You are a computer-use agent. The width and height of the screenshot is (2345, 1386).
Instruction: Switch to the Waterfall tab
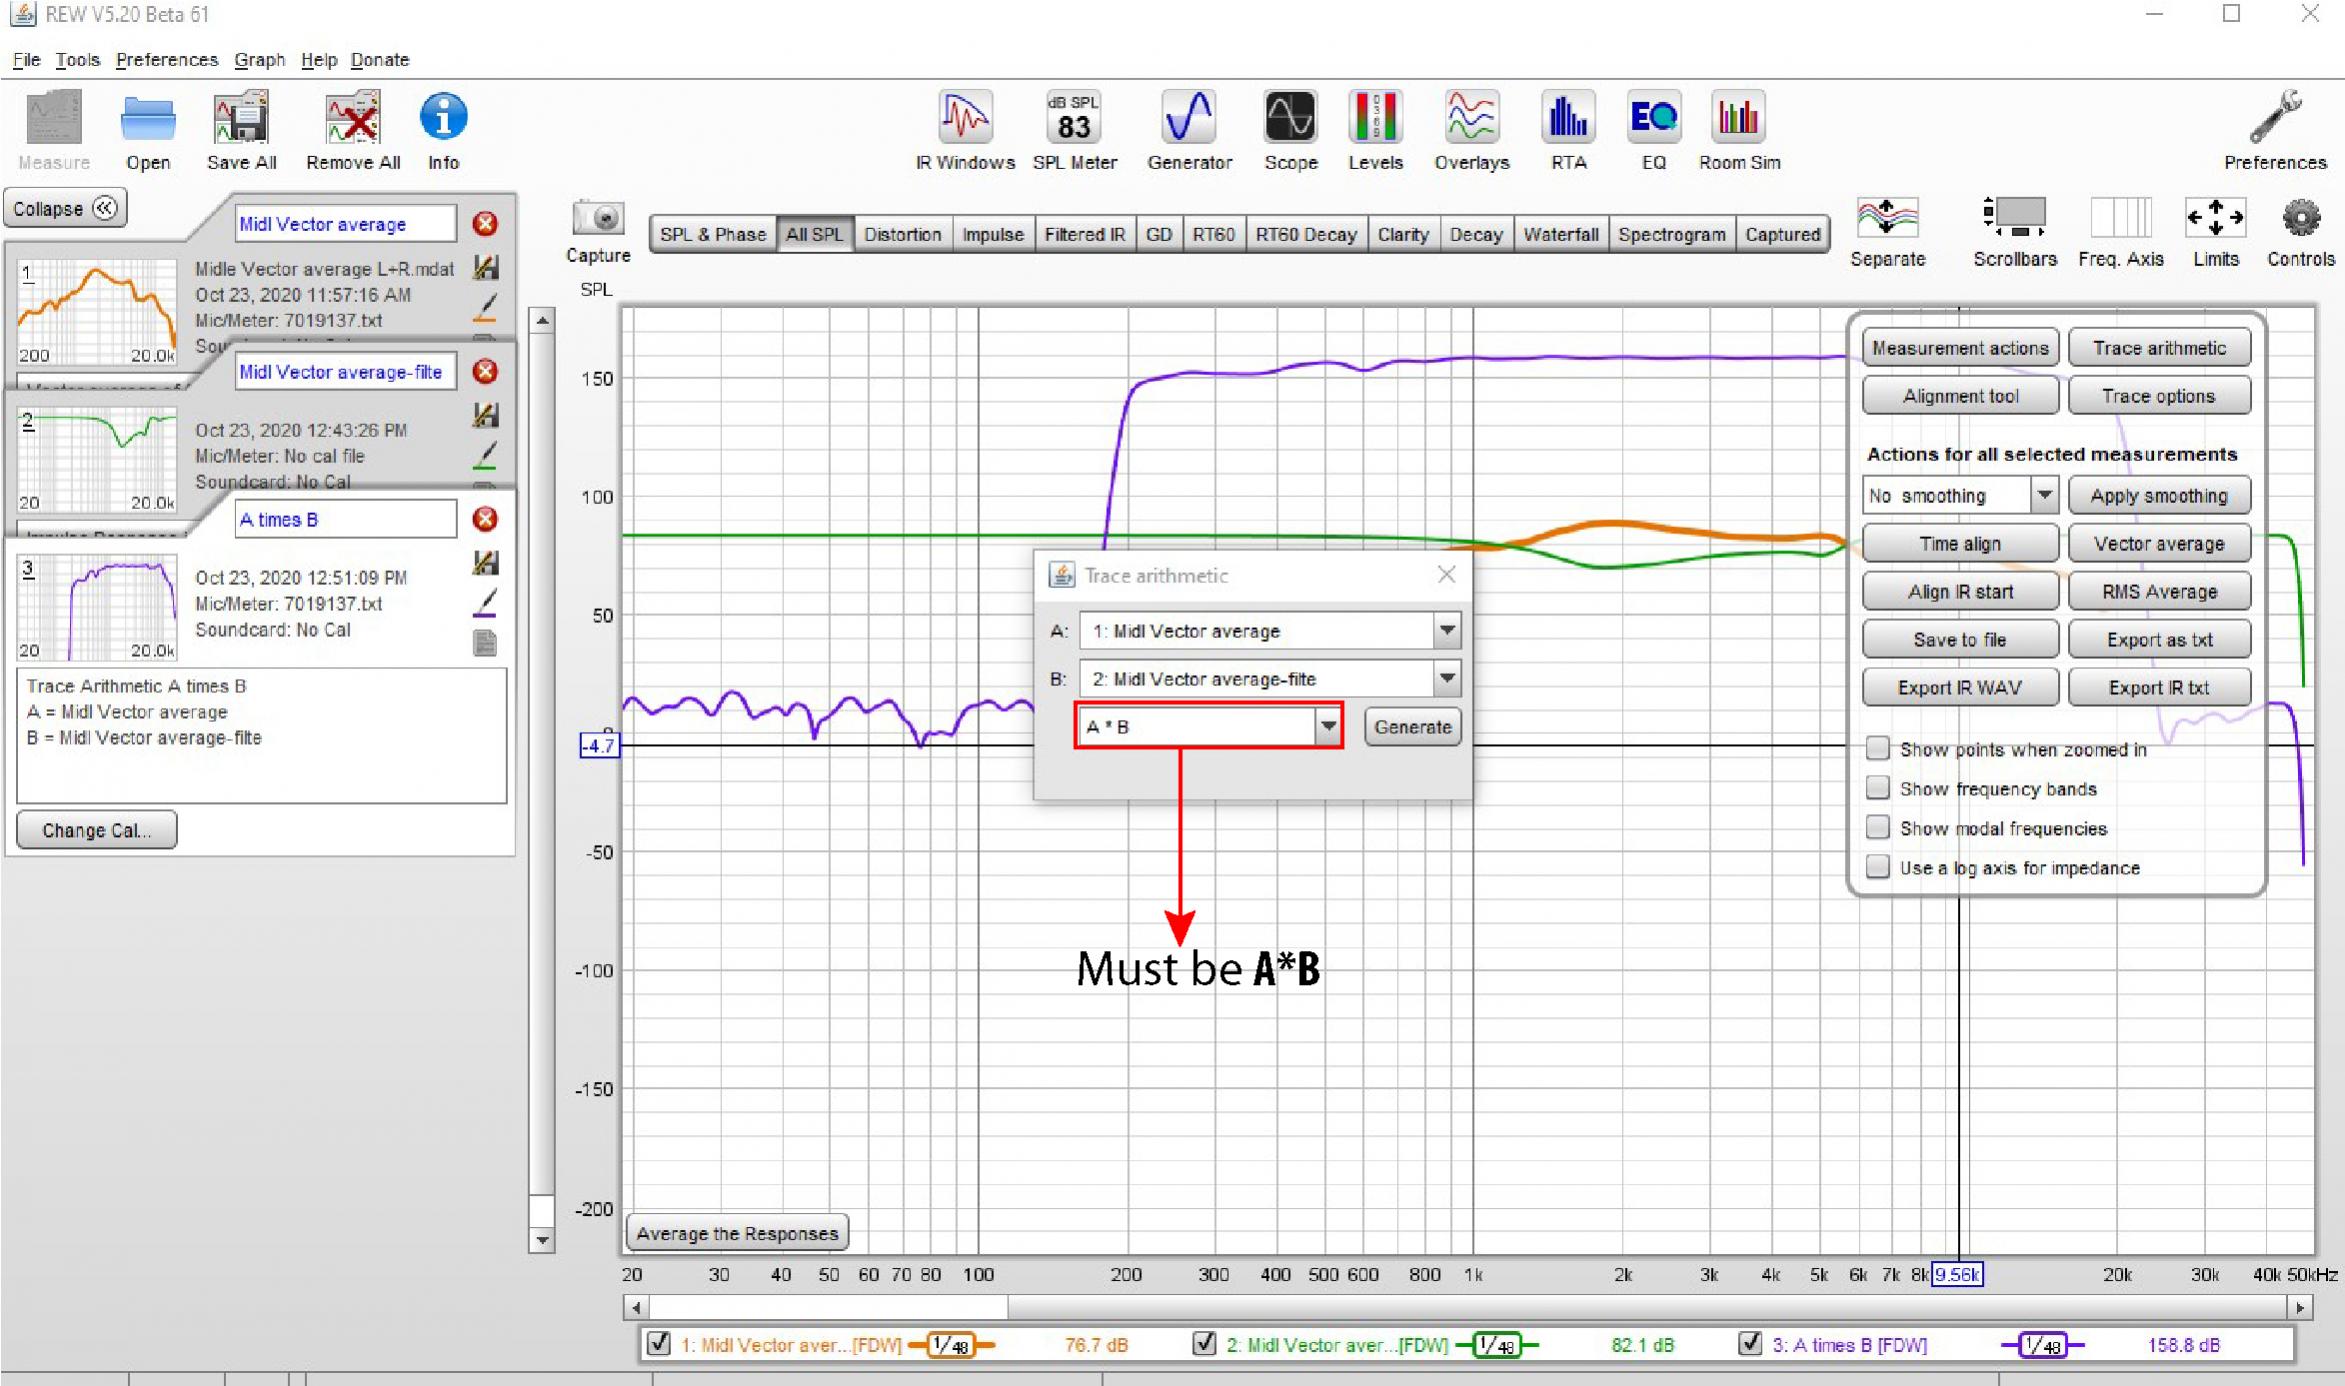(x=1560, y=234)
